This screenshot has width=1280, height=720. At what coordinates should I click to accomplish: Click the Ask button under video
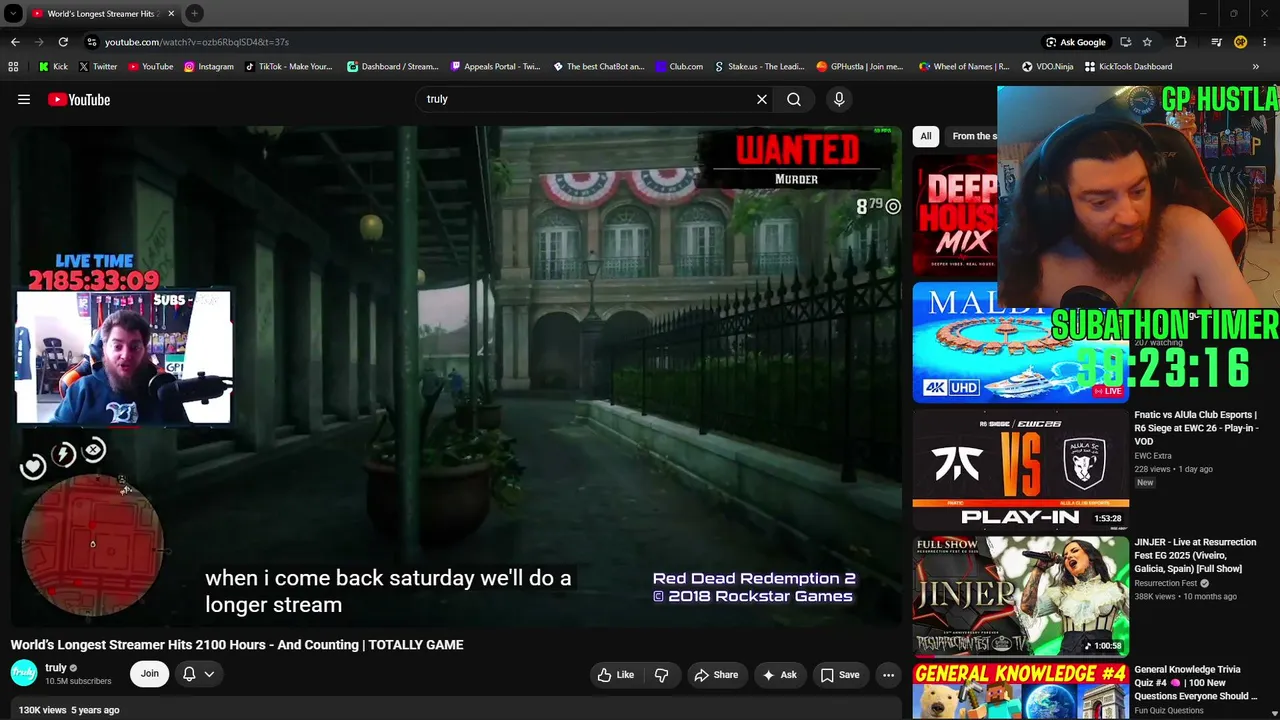[x=779, y=675]
